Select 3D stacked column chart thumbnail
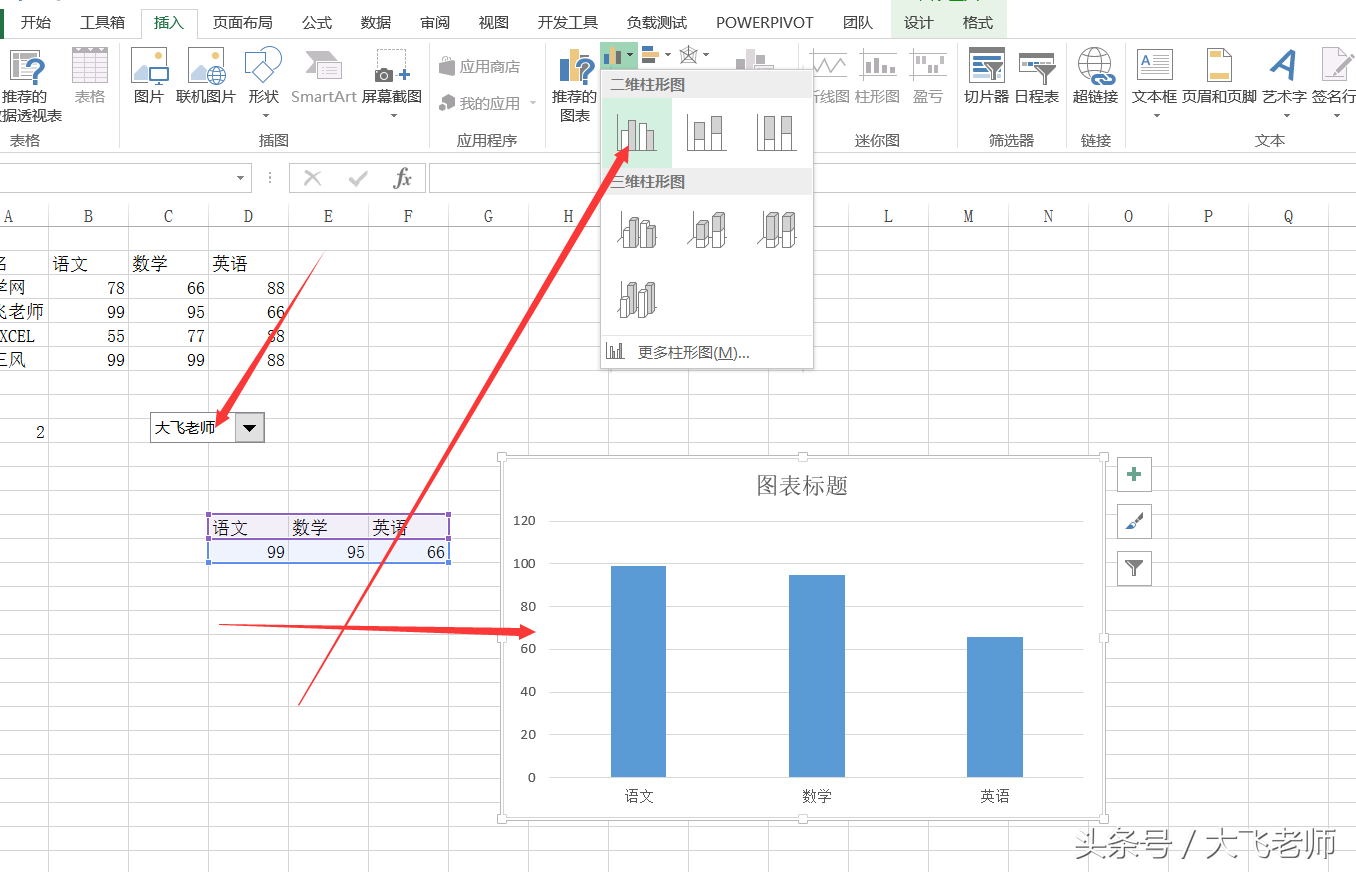 coord(706,229)
